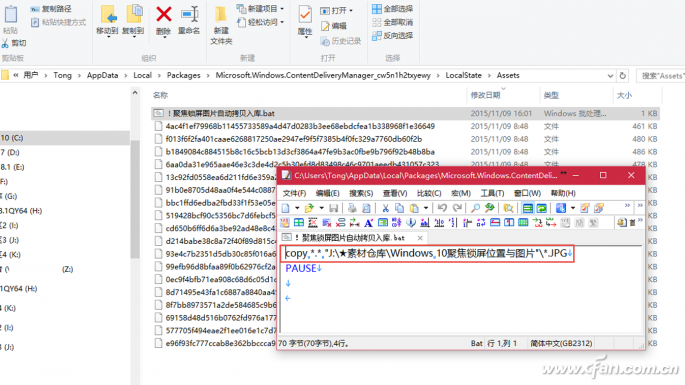Click the New Folder (新建文件夹) icon
The width and height of the screenshot is (685, 385).
(221, 15)
